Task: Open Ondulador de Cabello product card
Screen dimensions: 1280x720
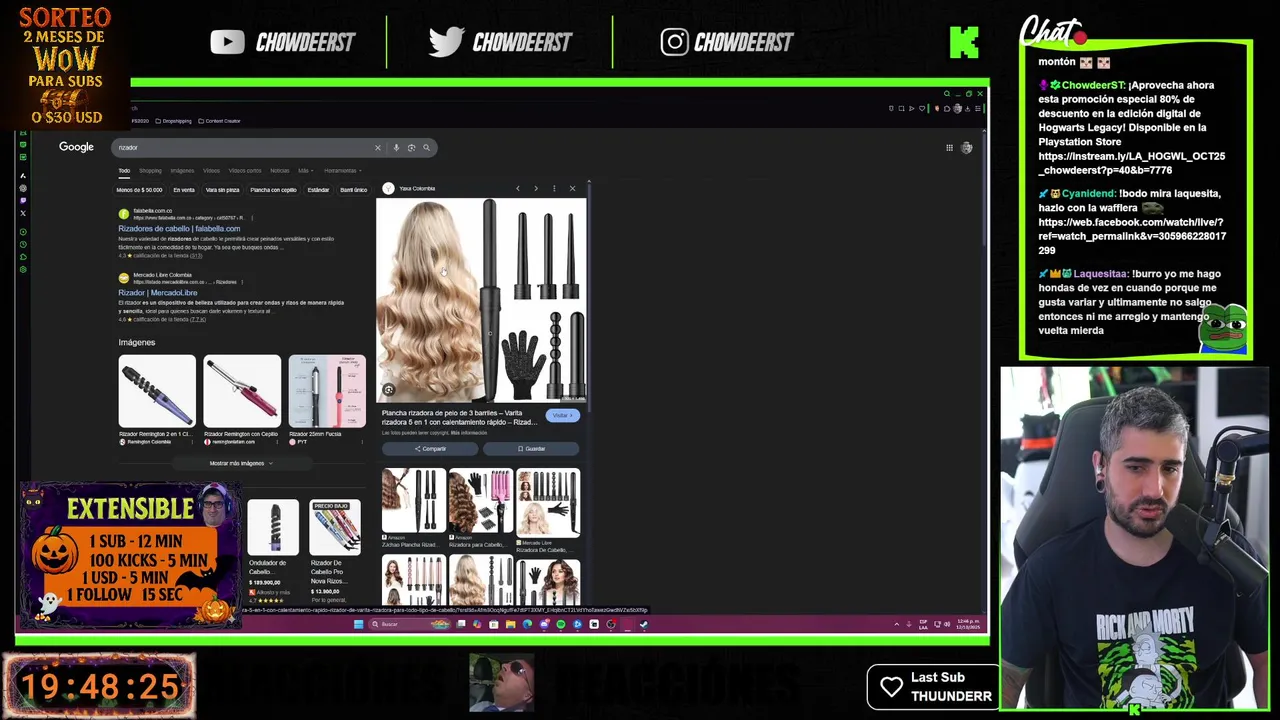Action: [x=273, y=550]
